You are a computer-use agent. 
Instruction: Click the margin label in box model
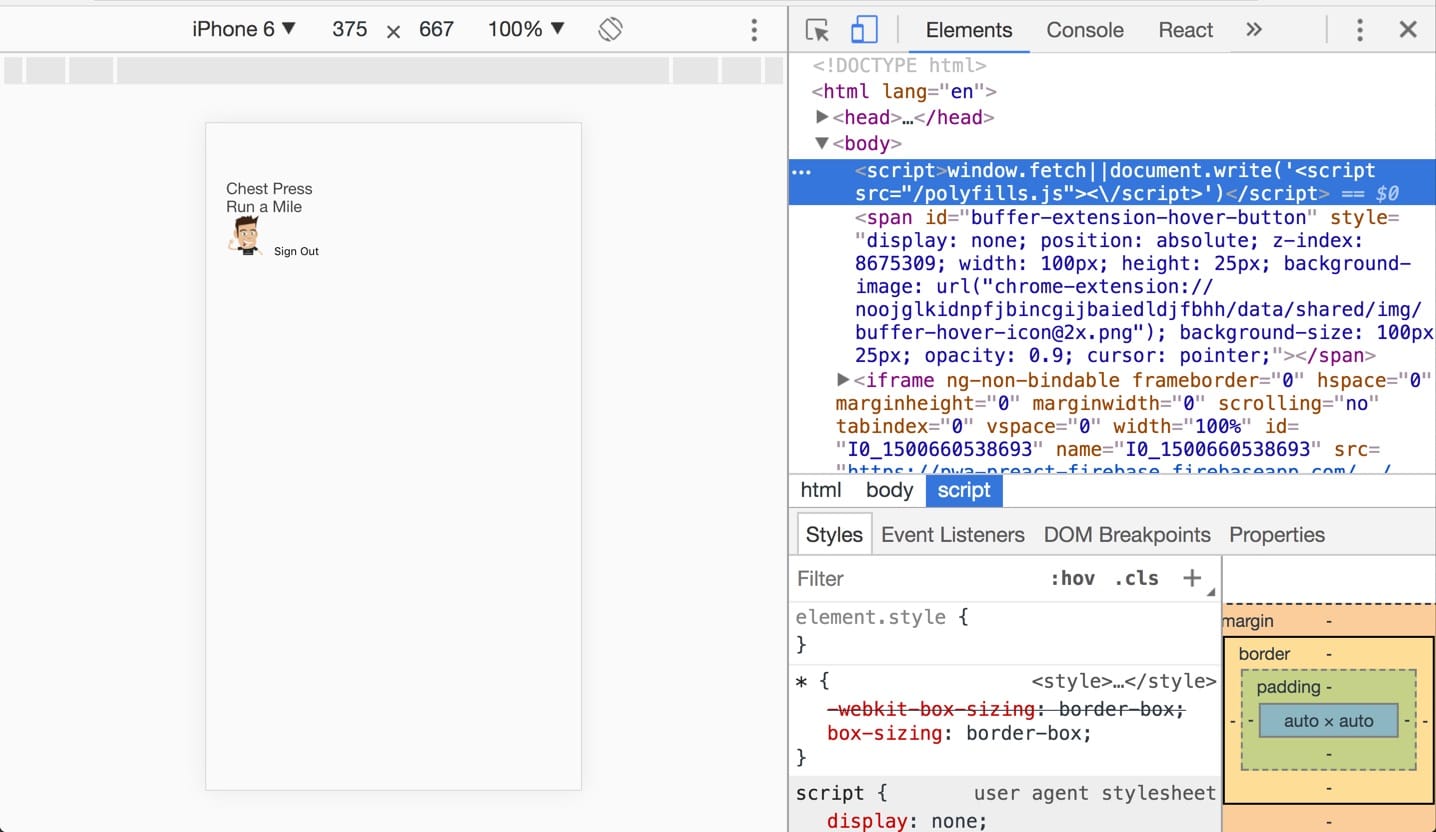pos(1248,621)
